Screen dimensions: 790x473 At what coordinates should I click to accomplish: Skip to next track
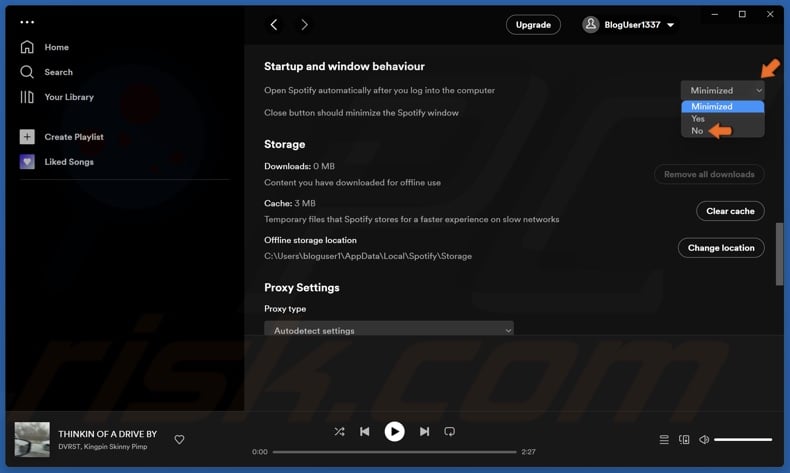point(424,432)
